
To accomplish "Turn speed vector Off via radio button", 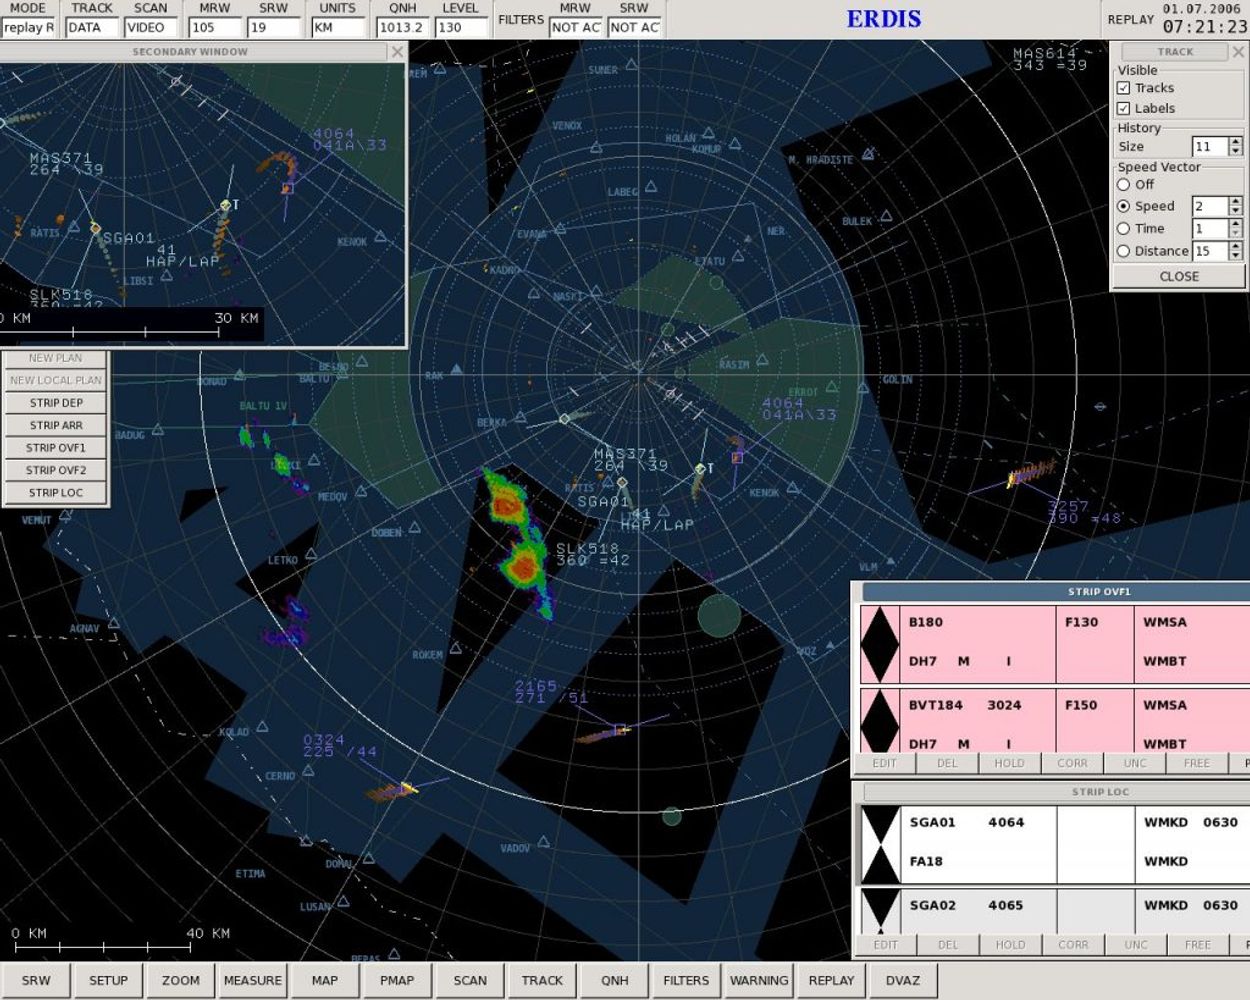I will [1124, 185].
